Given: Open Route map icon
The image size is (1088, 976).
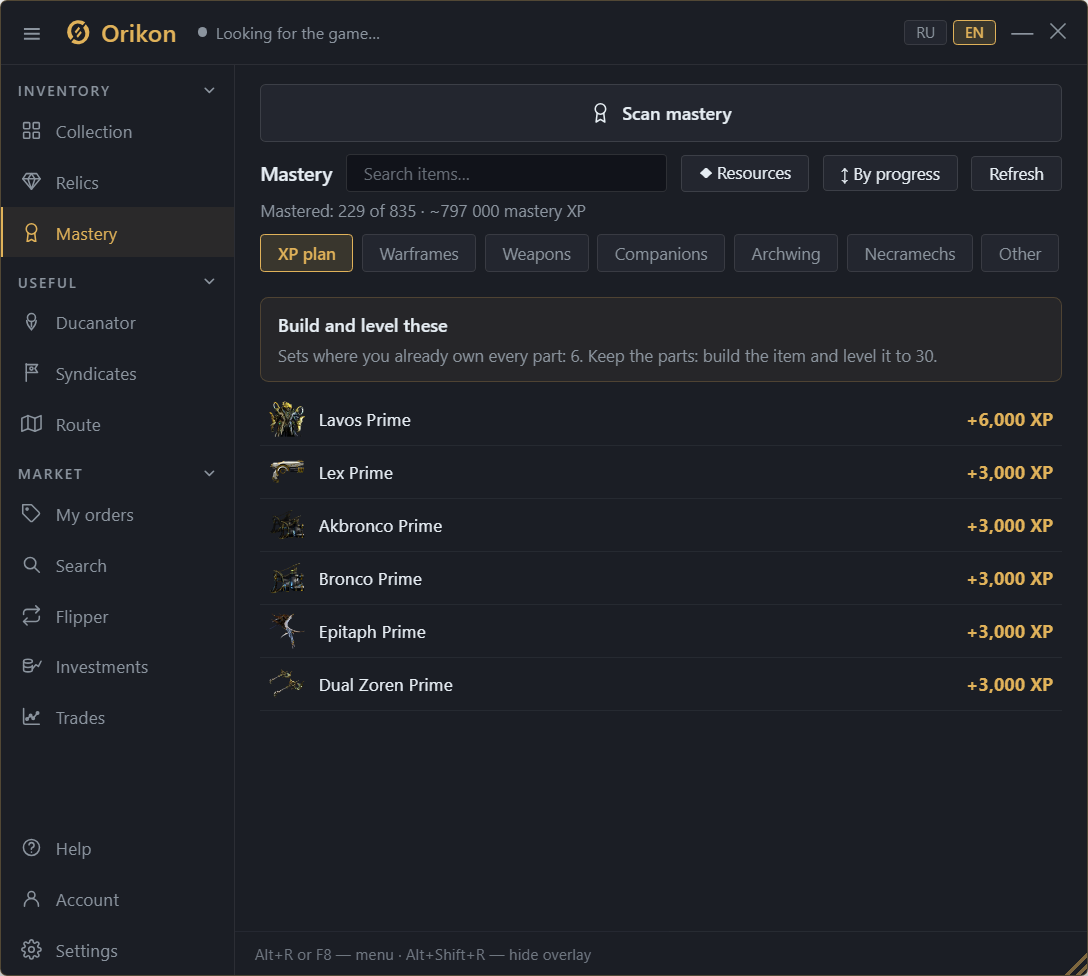Looking at the screenshot, I should 31,424.
